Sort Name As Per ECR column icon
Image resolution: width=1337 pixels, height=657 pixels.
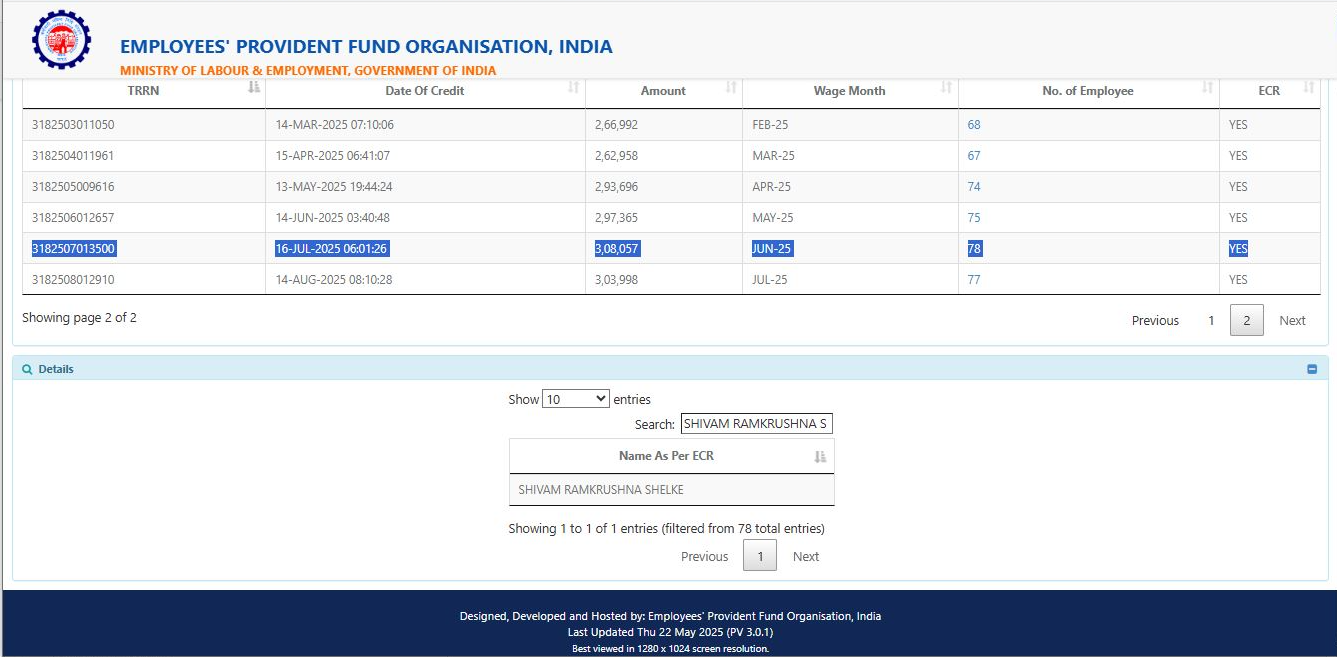tap(820, 456)
